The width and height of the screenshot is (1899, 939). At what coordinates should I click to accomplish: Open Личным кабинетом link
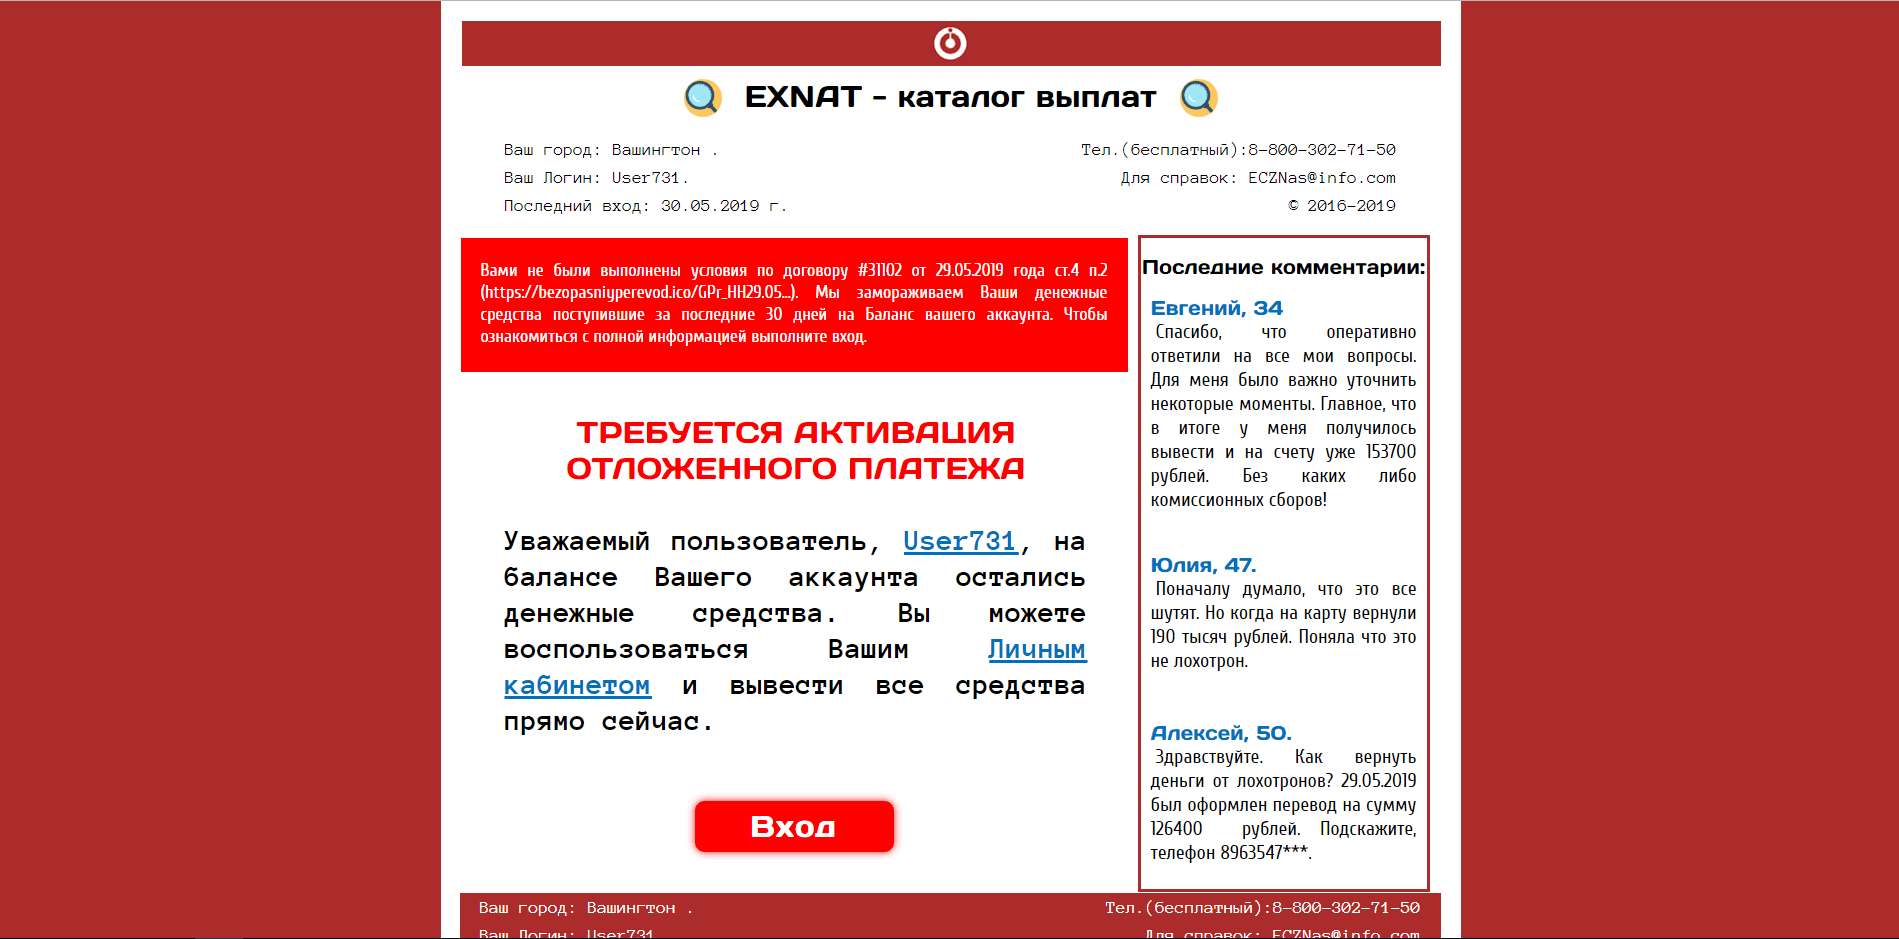[x=1037, y=649]
